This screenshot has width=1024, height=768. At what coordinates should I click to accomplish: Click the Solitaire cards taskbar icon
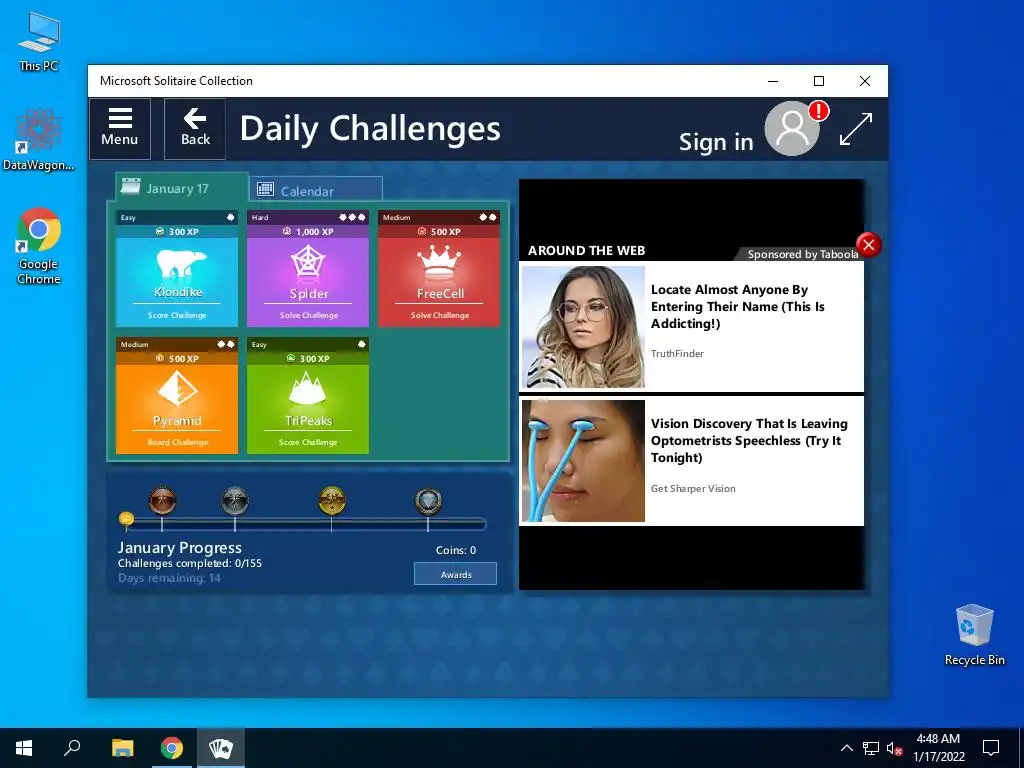[x=221, y=748]
